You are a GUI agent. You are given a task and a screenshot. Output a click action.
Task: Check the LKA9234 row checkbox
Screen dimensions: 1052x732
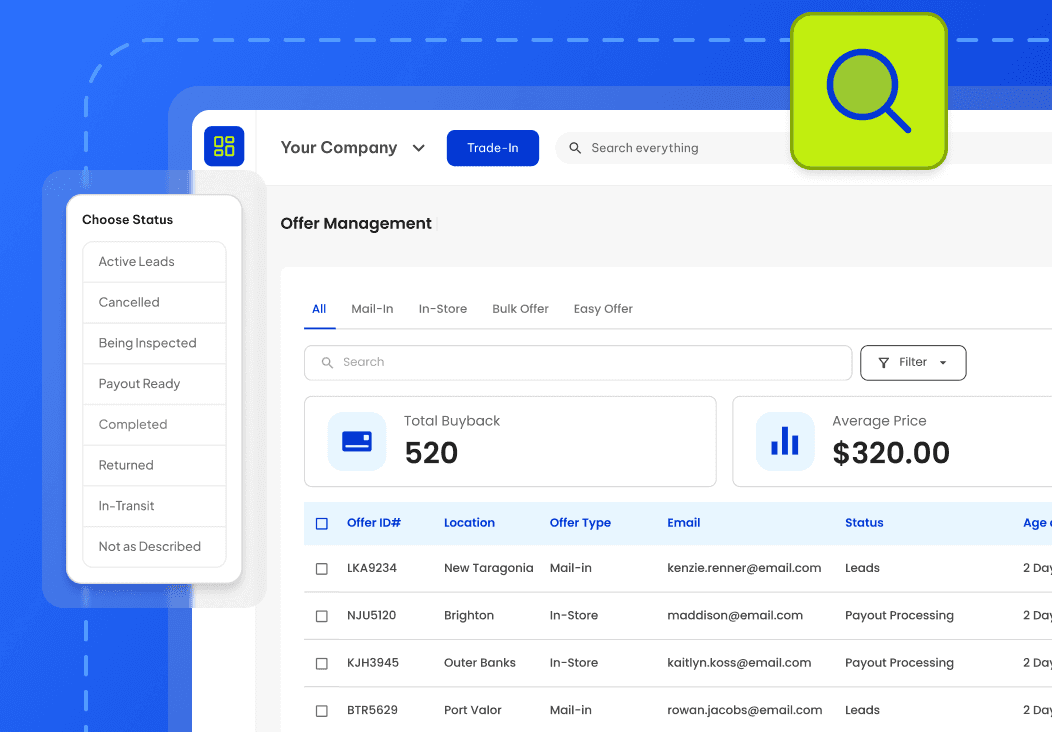pyautogui.click(x=322, y=569)
